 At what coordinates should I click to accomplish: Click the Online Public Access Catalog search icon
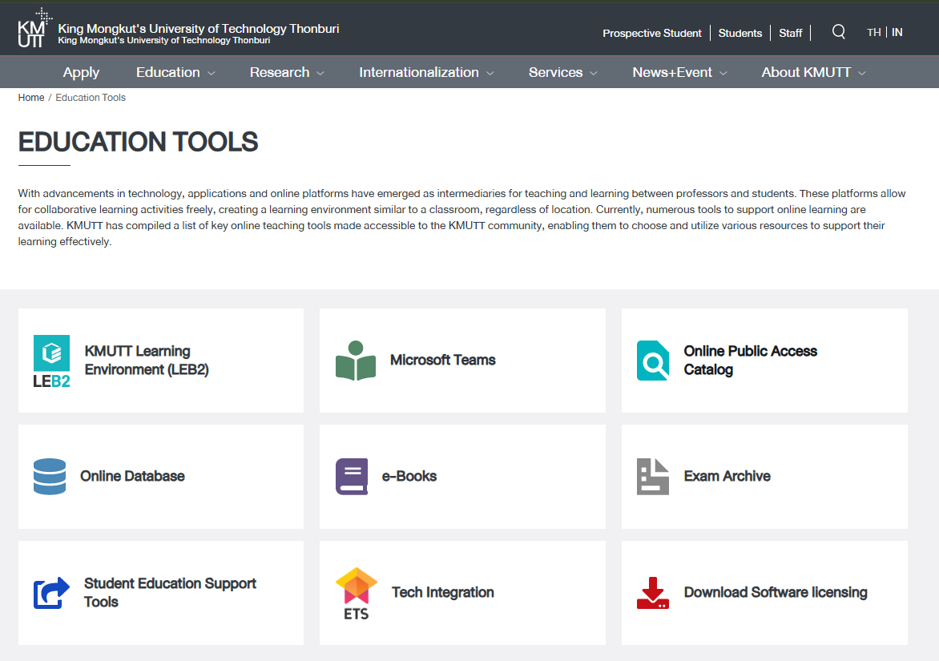click(x=653, y=360)
